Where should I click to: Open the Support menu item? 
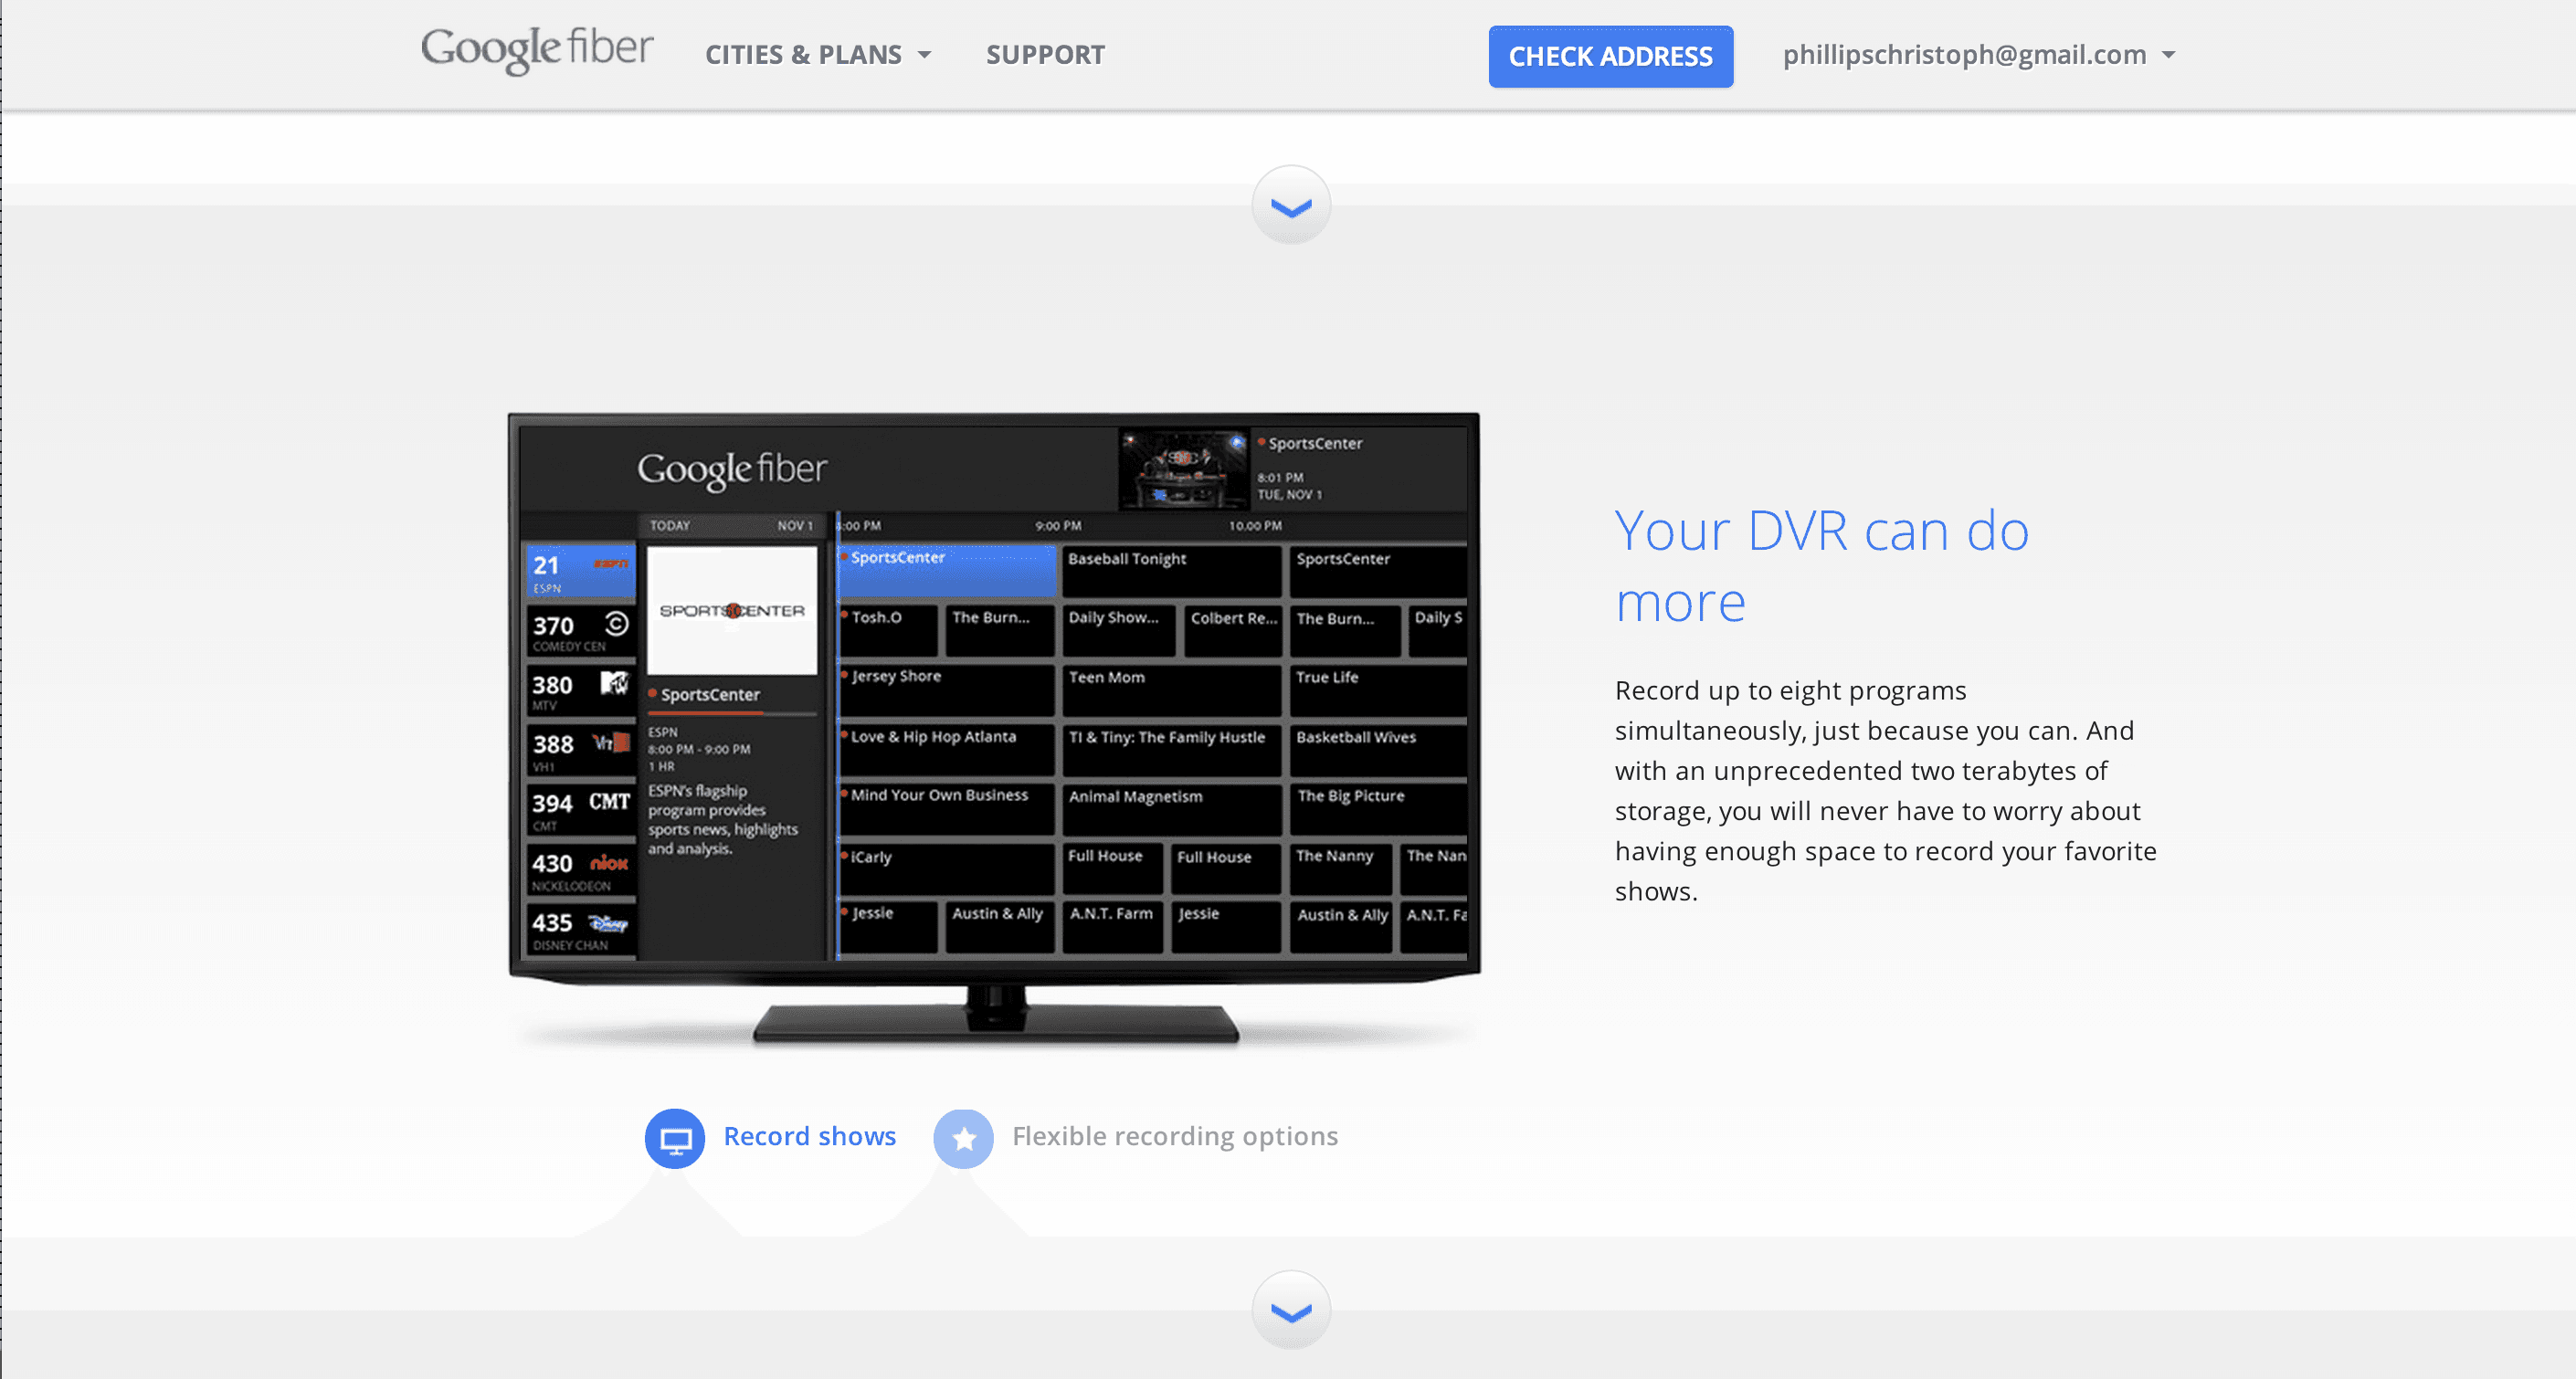point(1045,55)
